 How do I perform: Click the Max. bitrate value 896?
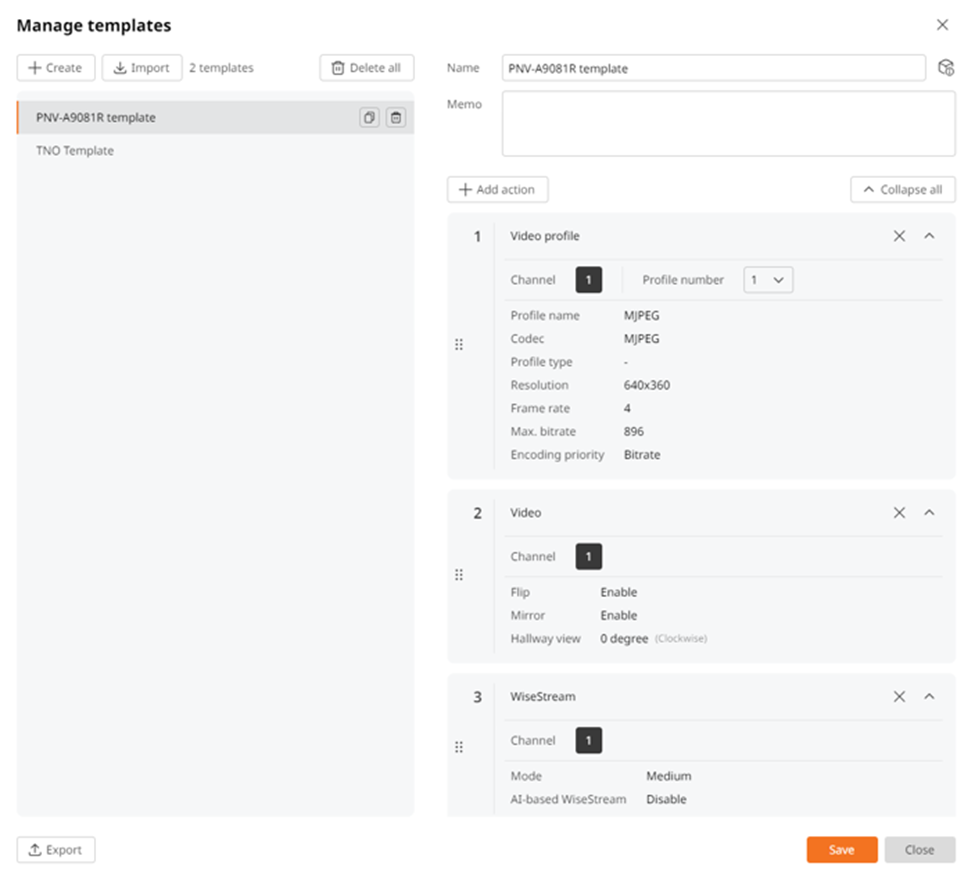634,431
